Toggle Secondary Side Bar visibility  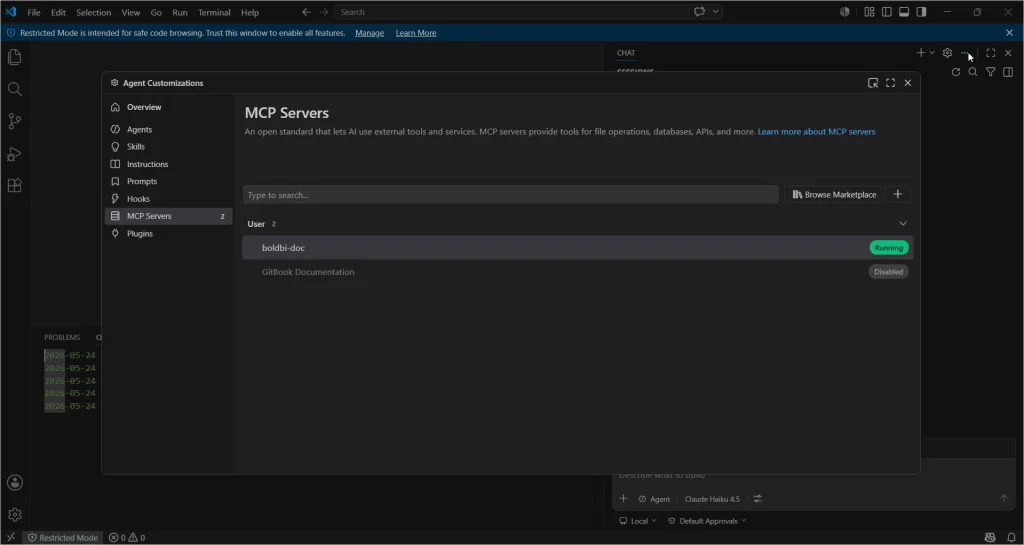click(x=921, y=12)
